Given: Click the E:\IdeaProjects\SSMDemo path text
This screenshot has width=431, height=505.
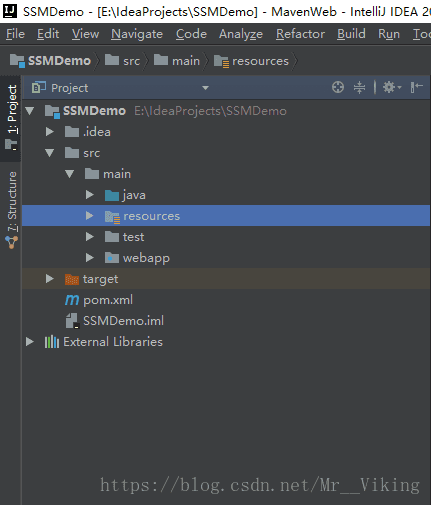Looking at the screenshot, I should [x=210, y=111].
